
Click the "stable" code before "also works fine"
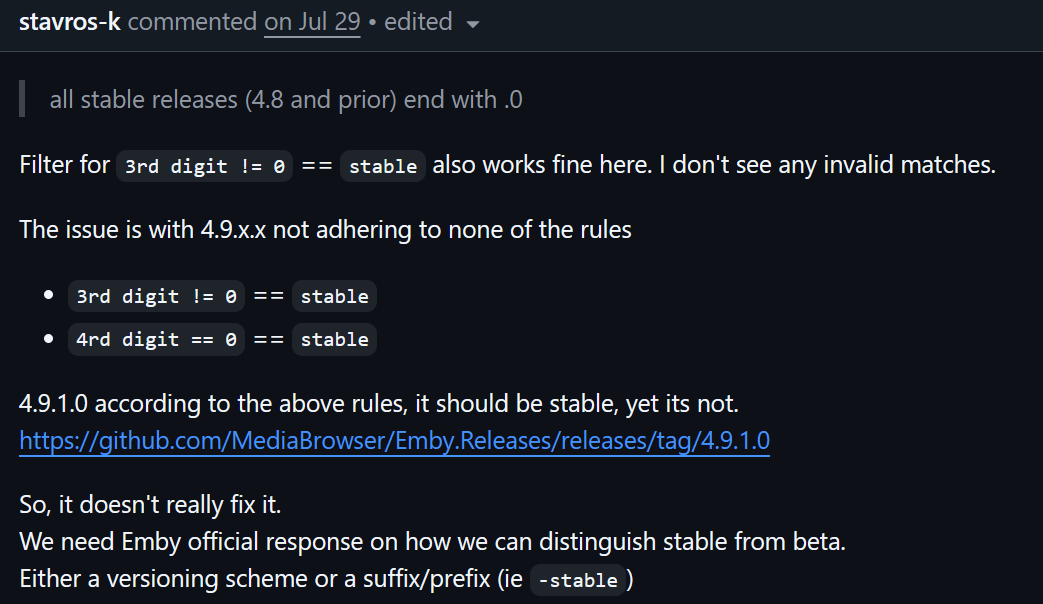click(383, 166)
